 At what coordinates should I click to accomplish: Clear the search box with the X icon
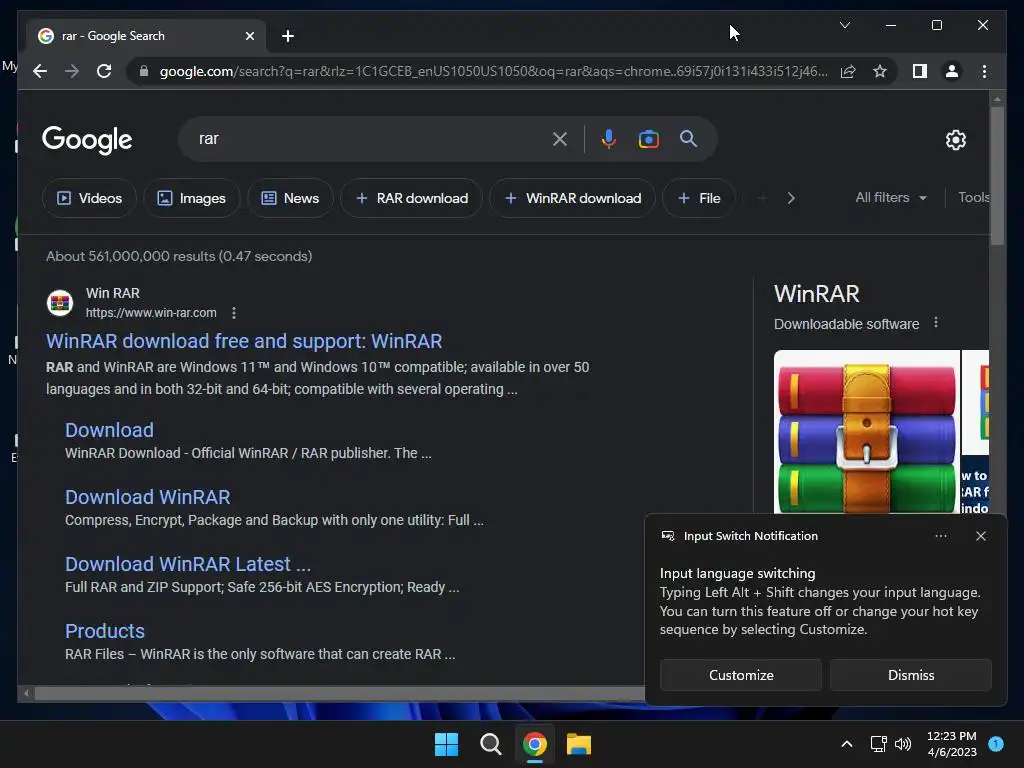click(560, 139)
